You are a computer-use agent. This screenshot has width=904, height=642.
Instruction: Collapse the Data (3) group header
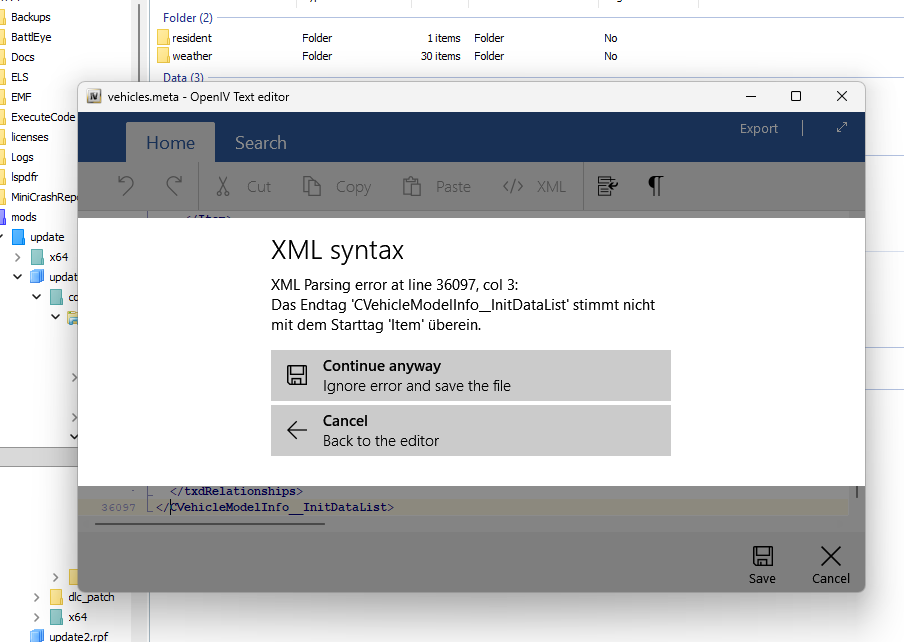tap(183, 77)
